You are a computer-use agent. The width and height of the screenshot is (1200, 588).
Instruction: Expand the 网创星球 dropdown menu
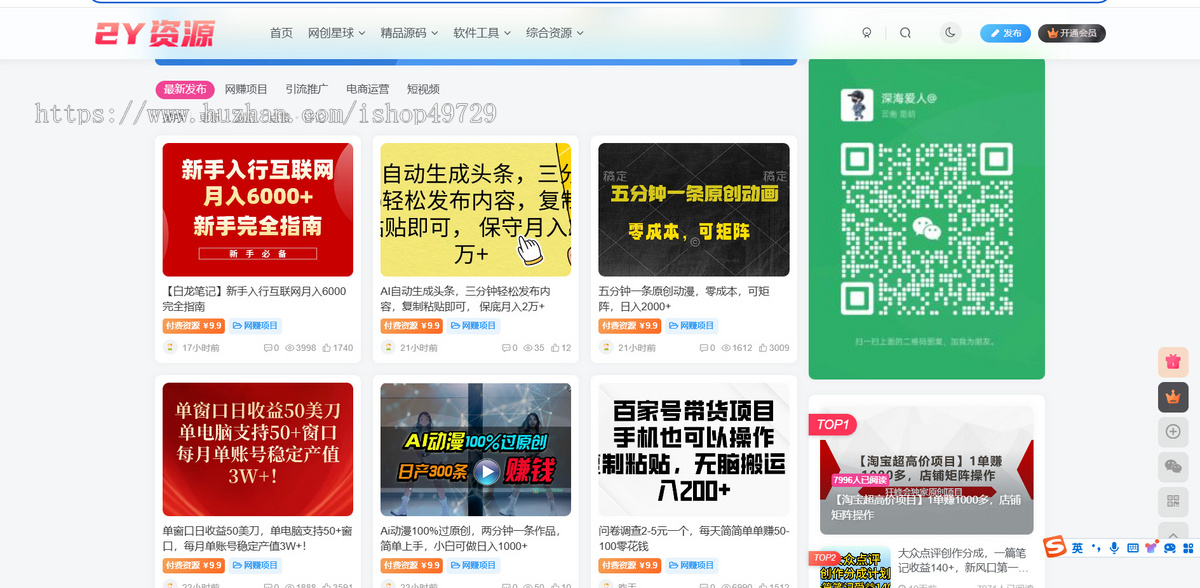point(336,33)
